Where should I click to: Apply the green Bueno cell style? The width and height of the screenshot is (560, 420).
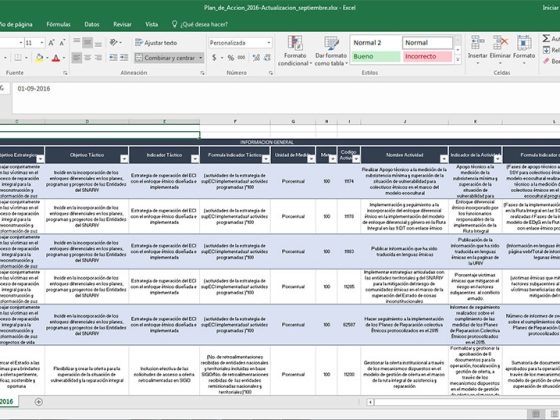click(x=376, y=56)
